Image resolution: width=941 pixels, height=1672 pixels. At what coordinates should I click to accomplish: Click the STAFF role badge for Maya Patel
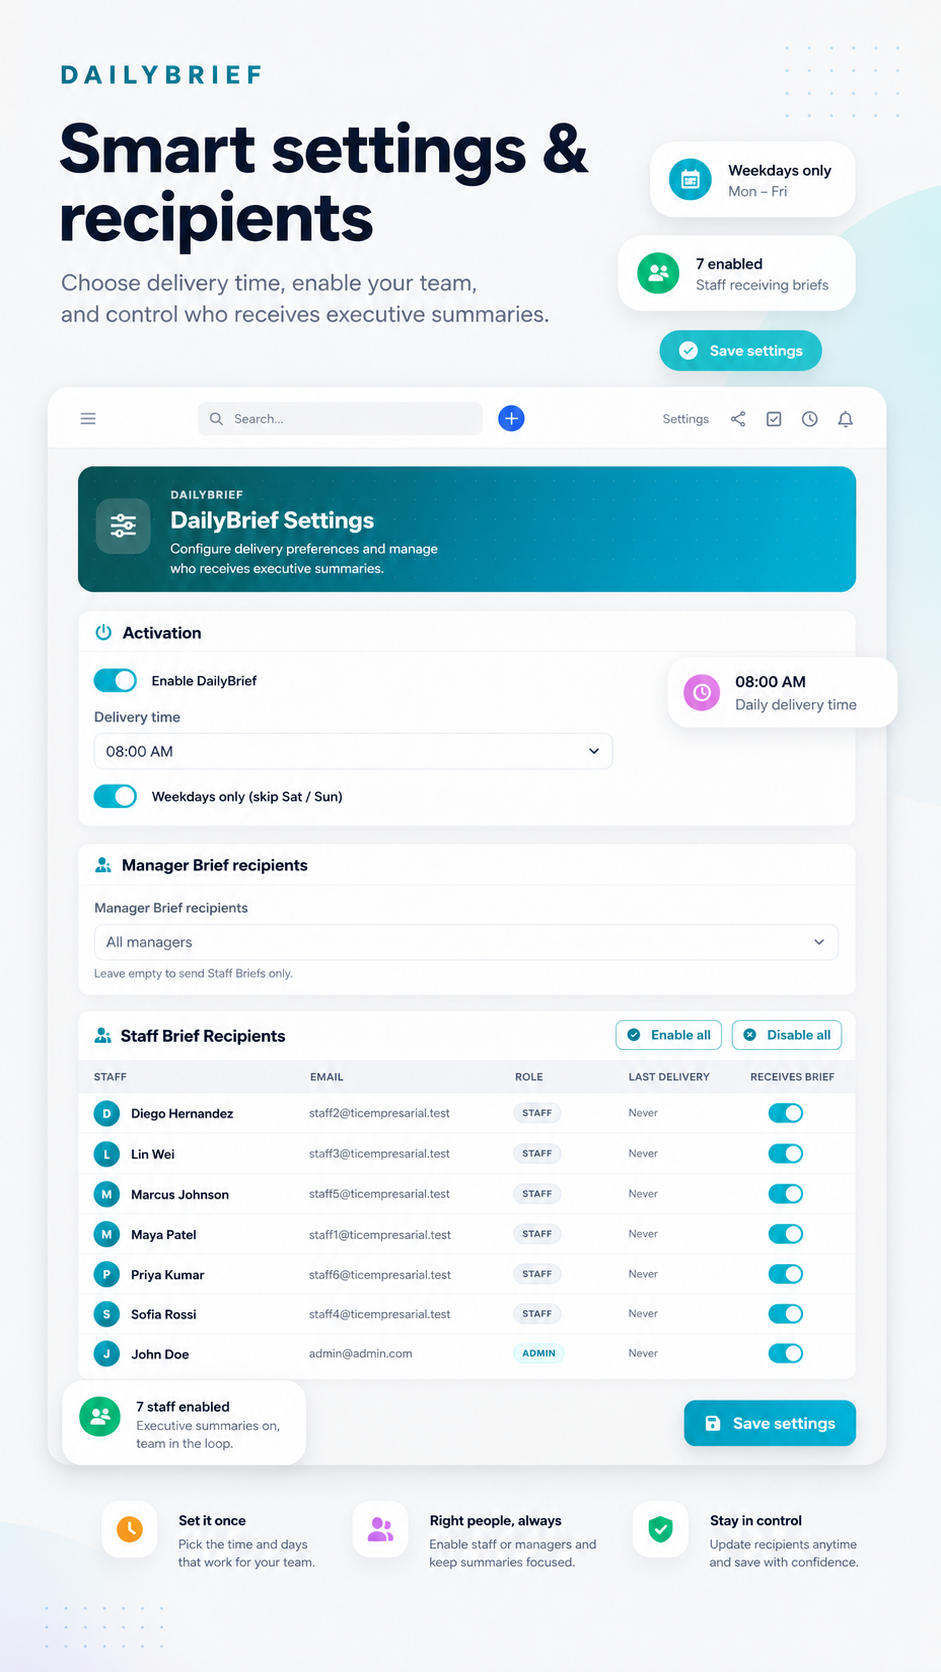click(537, 1234)
